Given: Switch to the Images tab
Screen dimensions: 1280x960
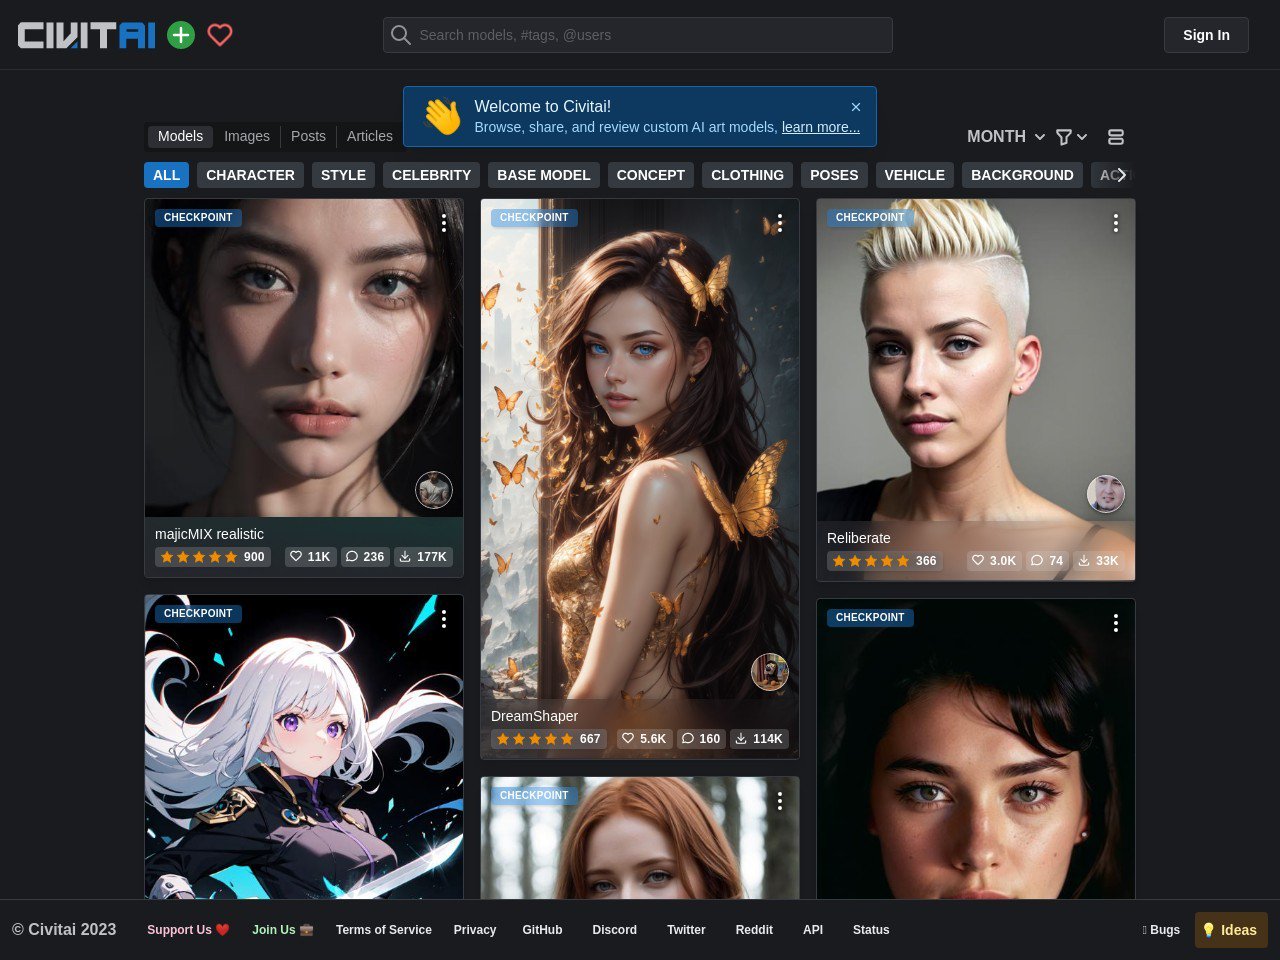Looking at the screenshot, I should (x=247, y=136).
